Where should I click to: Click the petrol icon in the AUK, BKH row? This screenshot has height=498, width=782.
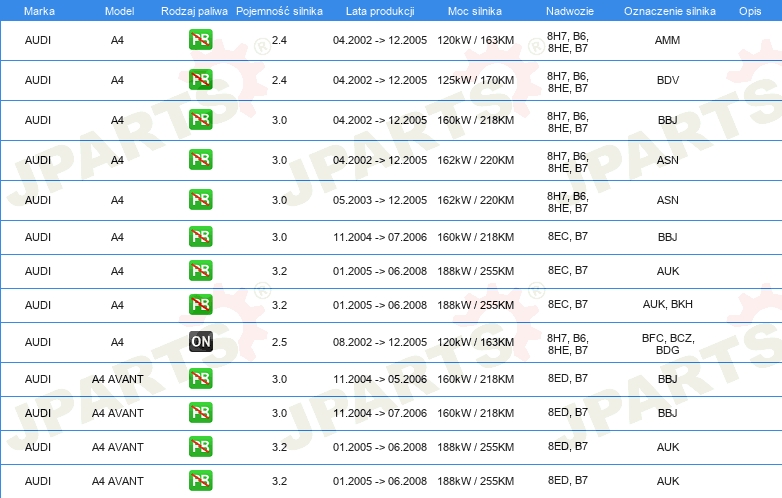point(200,305)
